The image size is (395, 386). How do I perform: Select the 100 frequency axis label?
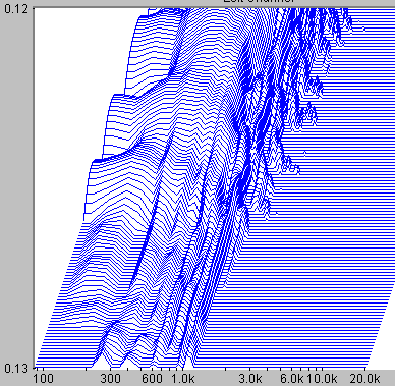pyautogui.click(x=44, y=379)
